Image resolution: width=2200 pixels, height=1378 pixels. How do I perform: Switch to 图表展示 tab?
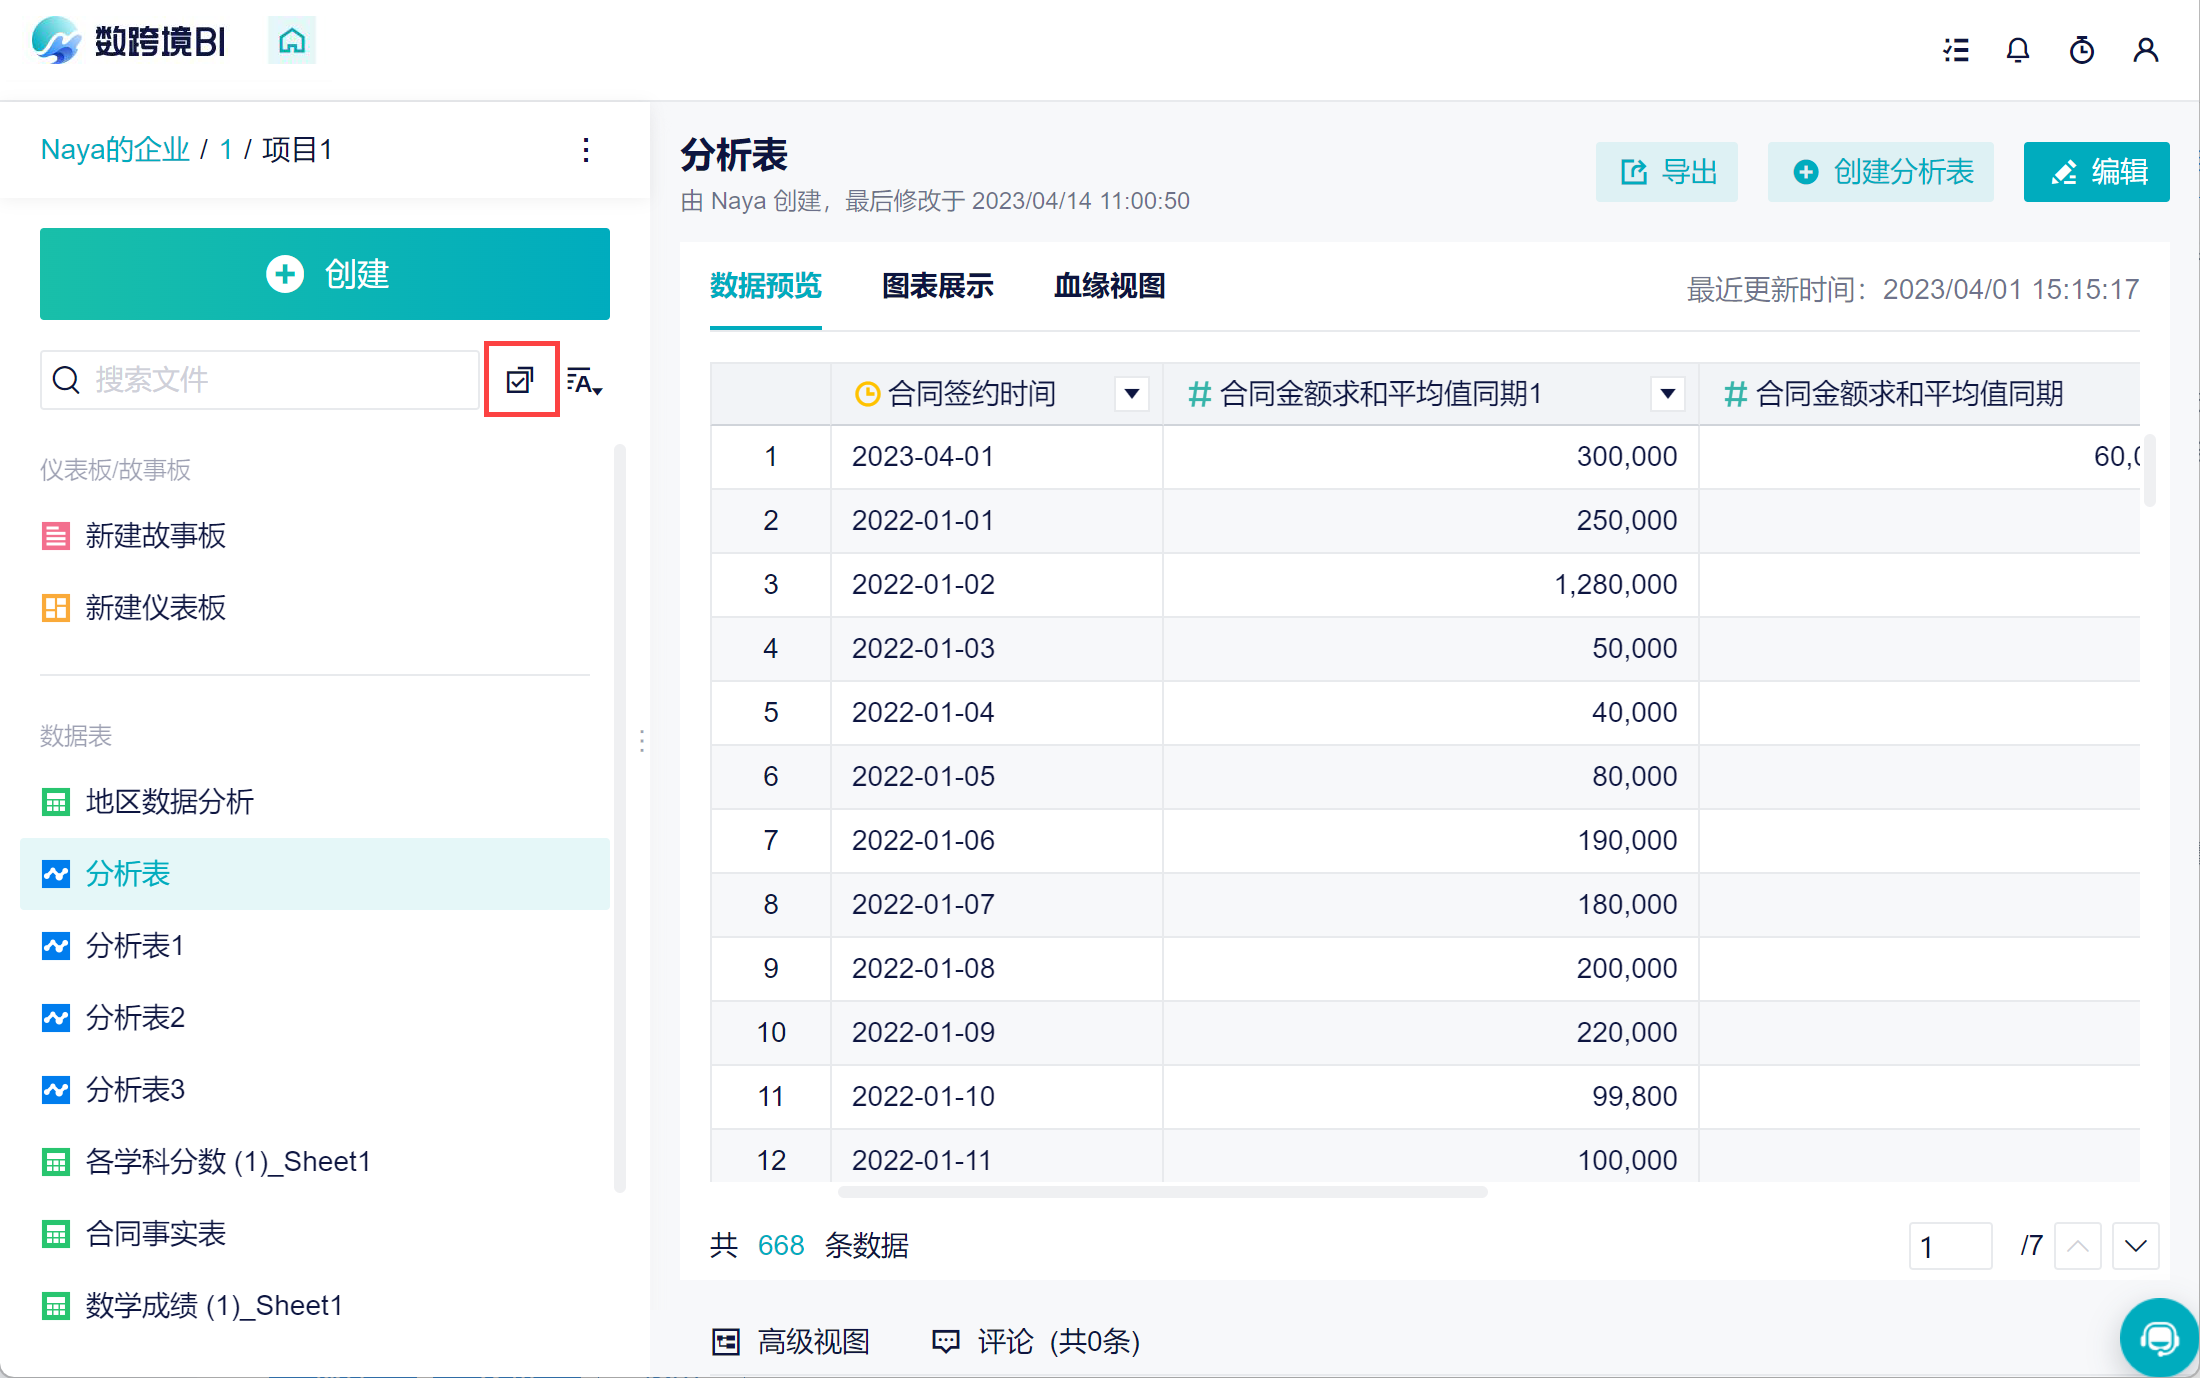(x=937, y=286)
